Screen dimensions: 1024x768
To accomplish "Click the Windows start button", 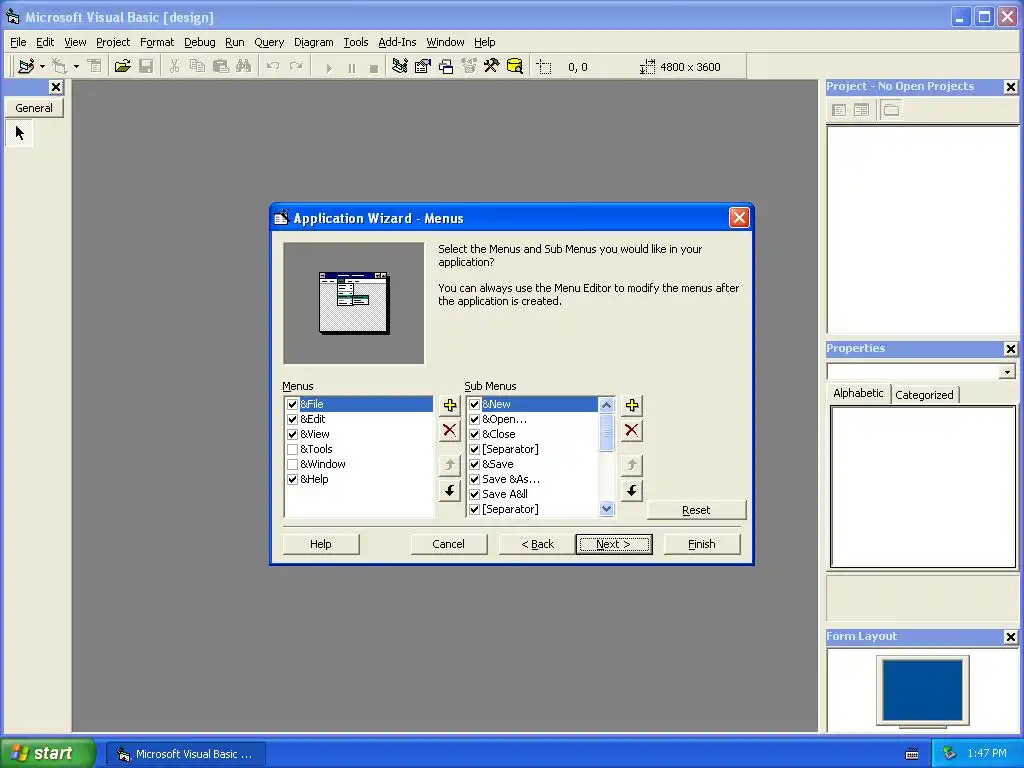I will click(x=47, y=753).
